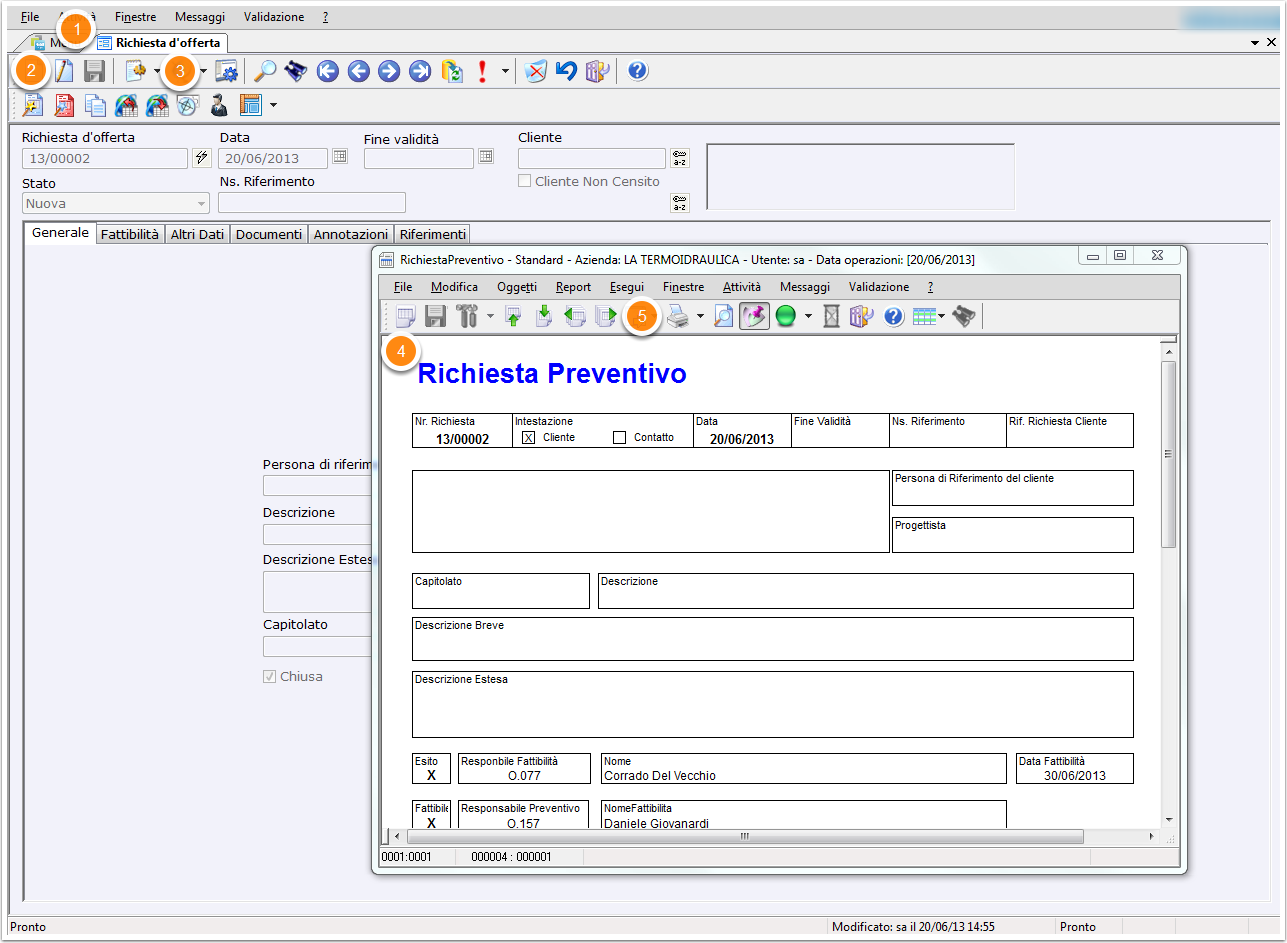Expand the dropdown arrow beside the tools icon

pos(490,317)
